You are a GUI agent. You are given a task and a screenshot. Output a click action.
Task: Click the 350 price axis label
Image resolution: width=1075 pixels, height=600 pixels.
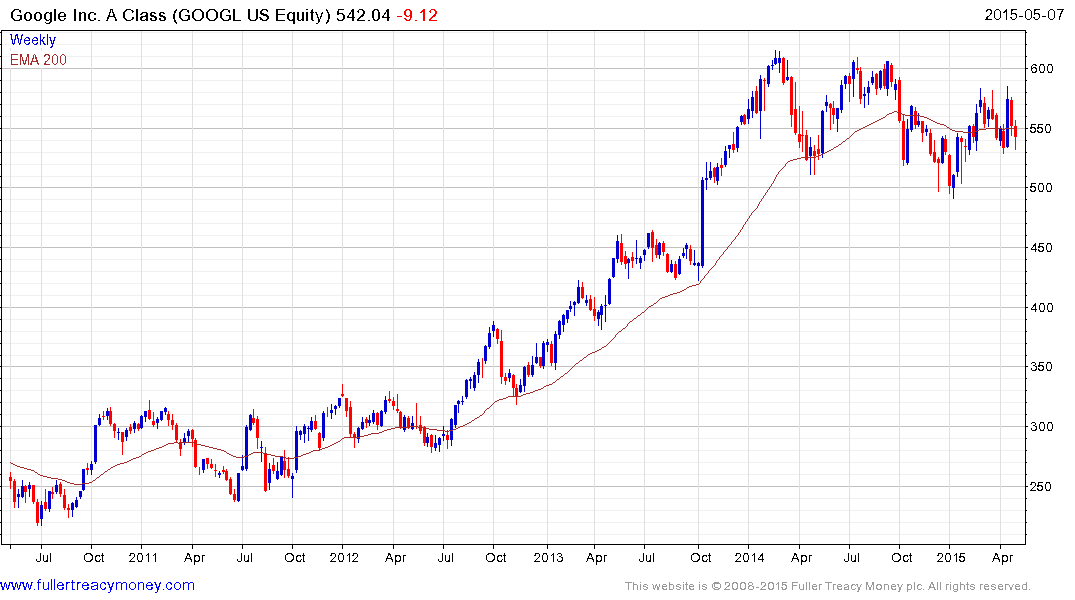(x=1041, y=367)
